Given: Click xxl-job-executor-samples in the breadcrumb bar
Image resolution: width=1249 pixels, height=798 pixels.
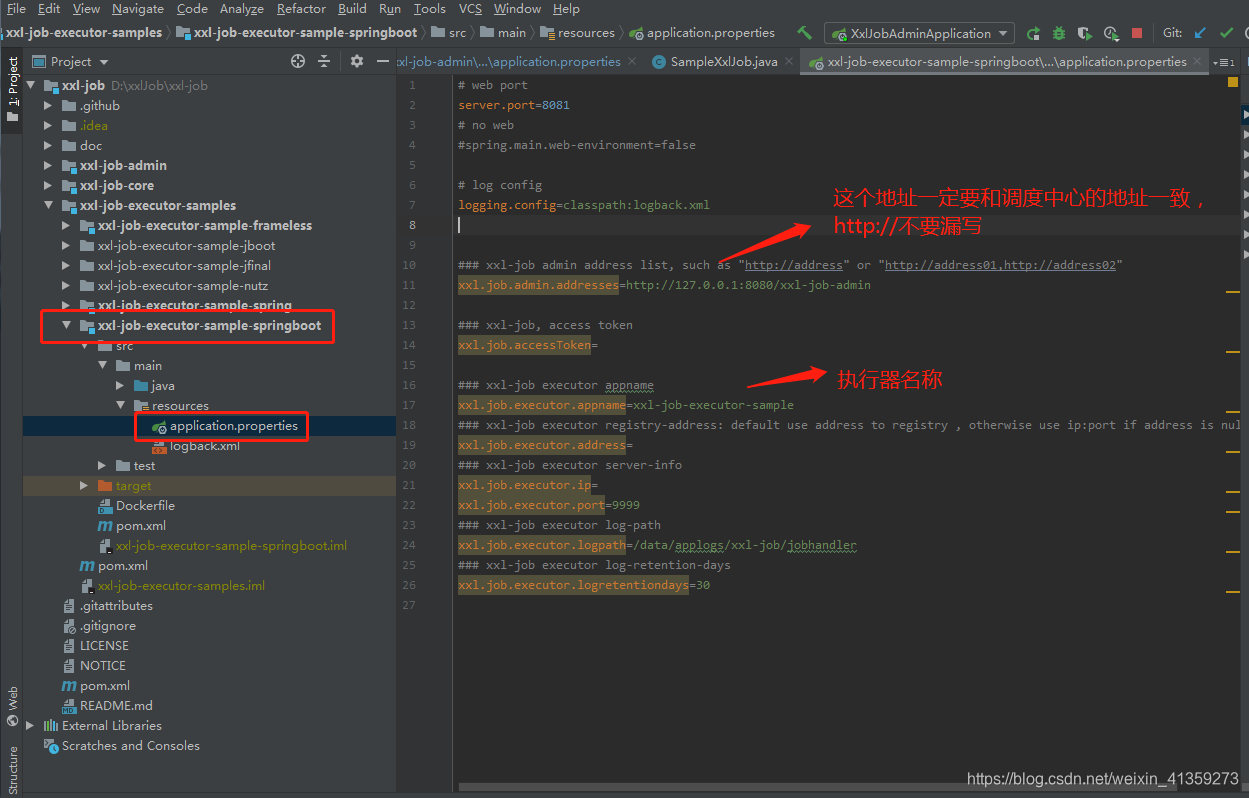Looking at the screenshot, I should 84,33.
